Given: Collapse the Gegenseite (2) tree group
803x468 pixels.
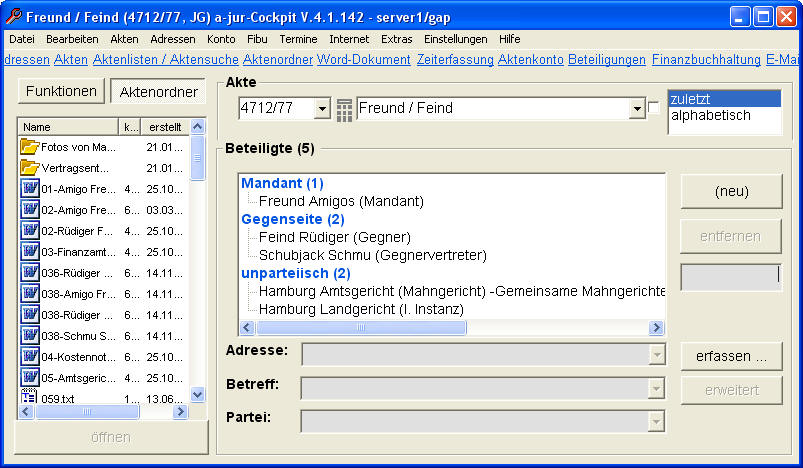Looking at the screenshot, I should pos(292,219).
